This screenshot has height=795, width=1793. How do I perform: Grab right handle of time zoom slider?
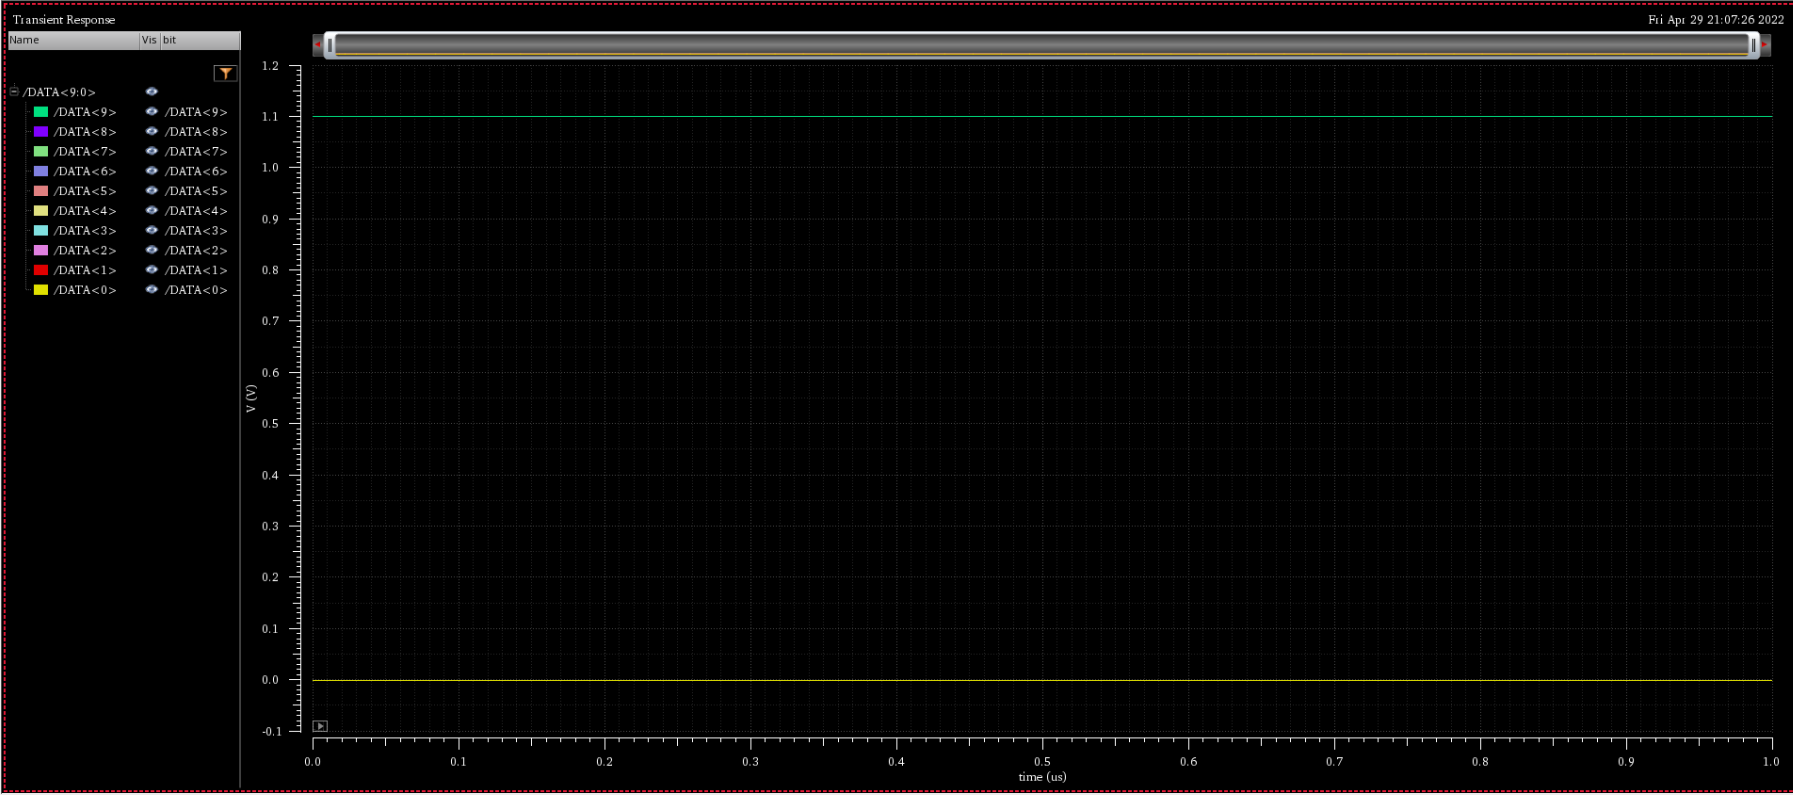tap(1753, 45)
